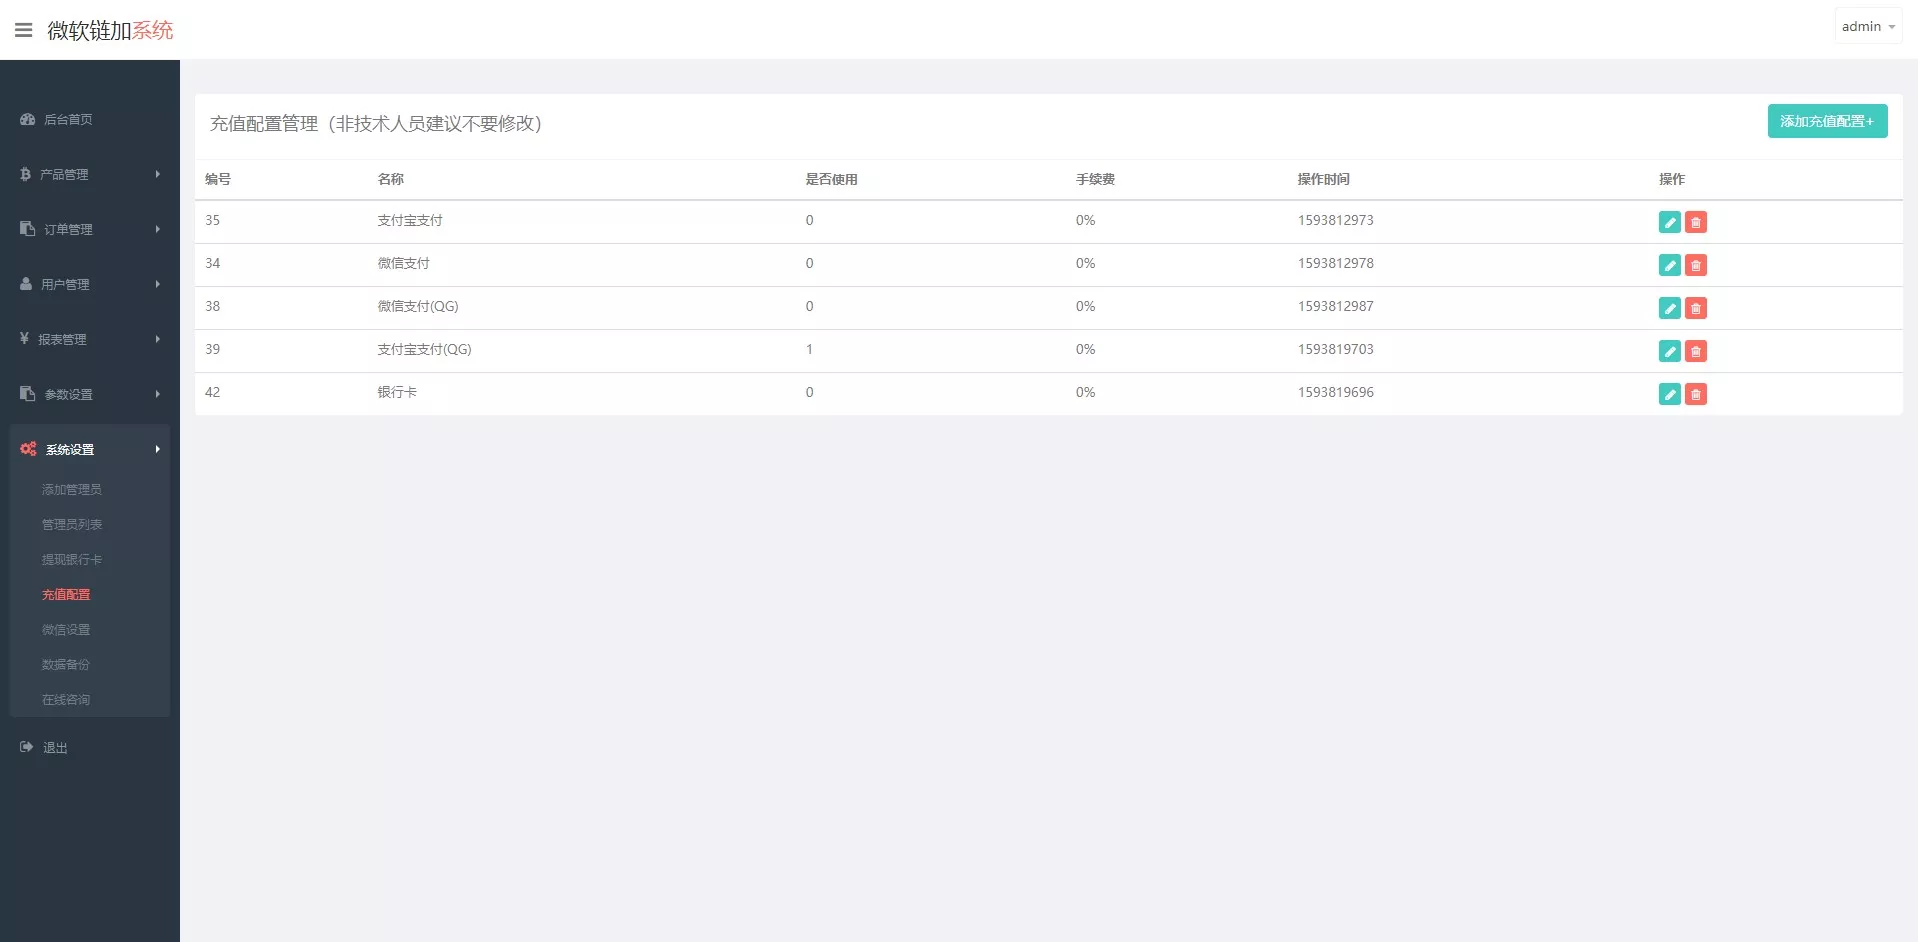1918x942 pixels.
Task: Delete the 支付宝支付 row with trash icon
Action: (x=1695, y=222)
